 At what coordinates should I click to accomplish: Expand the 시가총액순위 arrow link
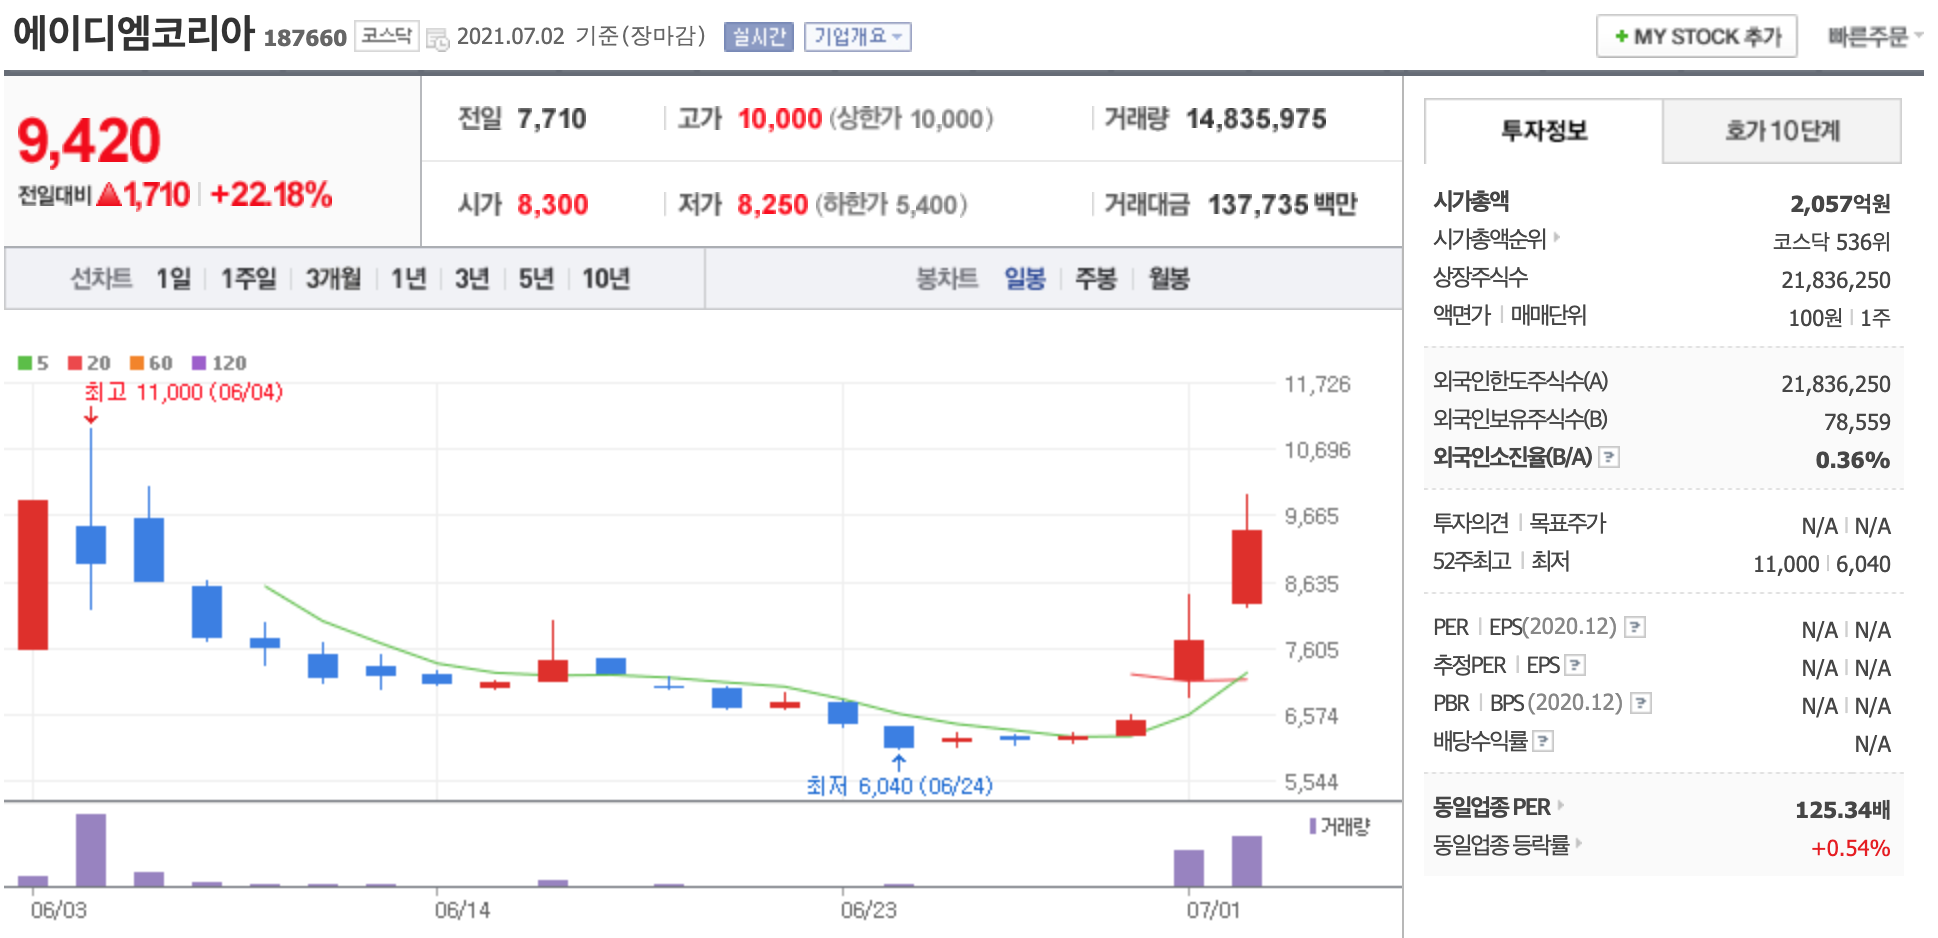point(1557,238)
